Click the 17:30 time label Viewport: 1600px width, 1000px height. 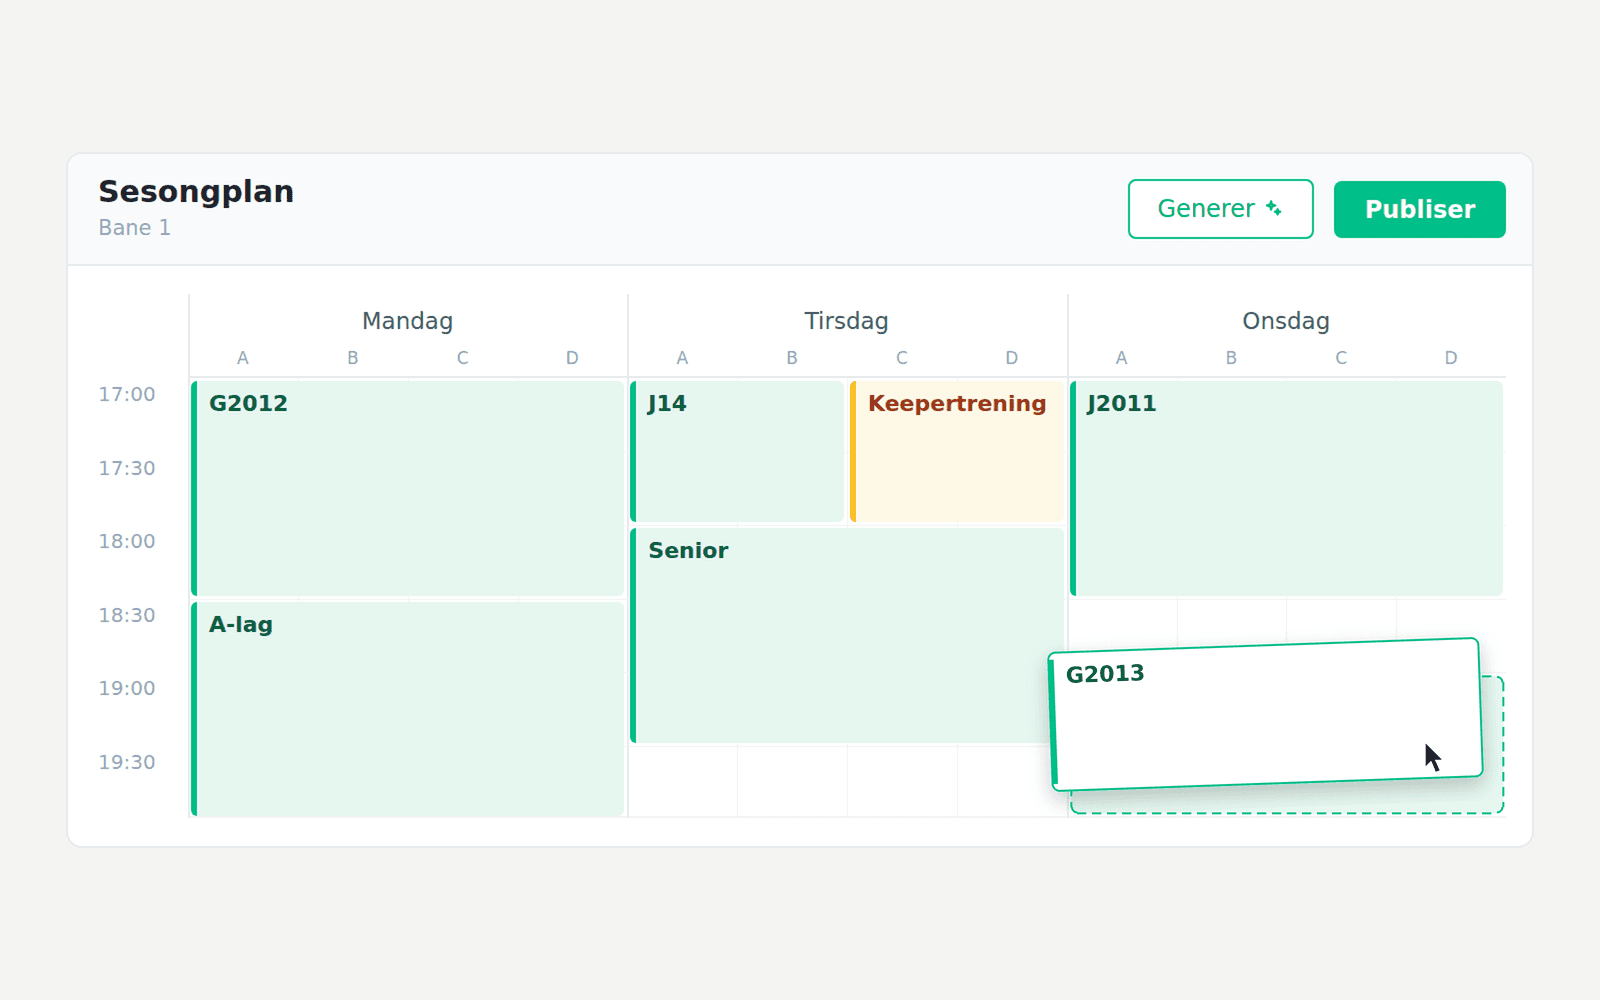(x=127, y=468)
